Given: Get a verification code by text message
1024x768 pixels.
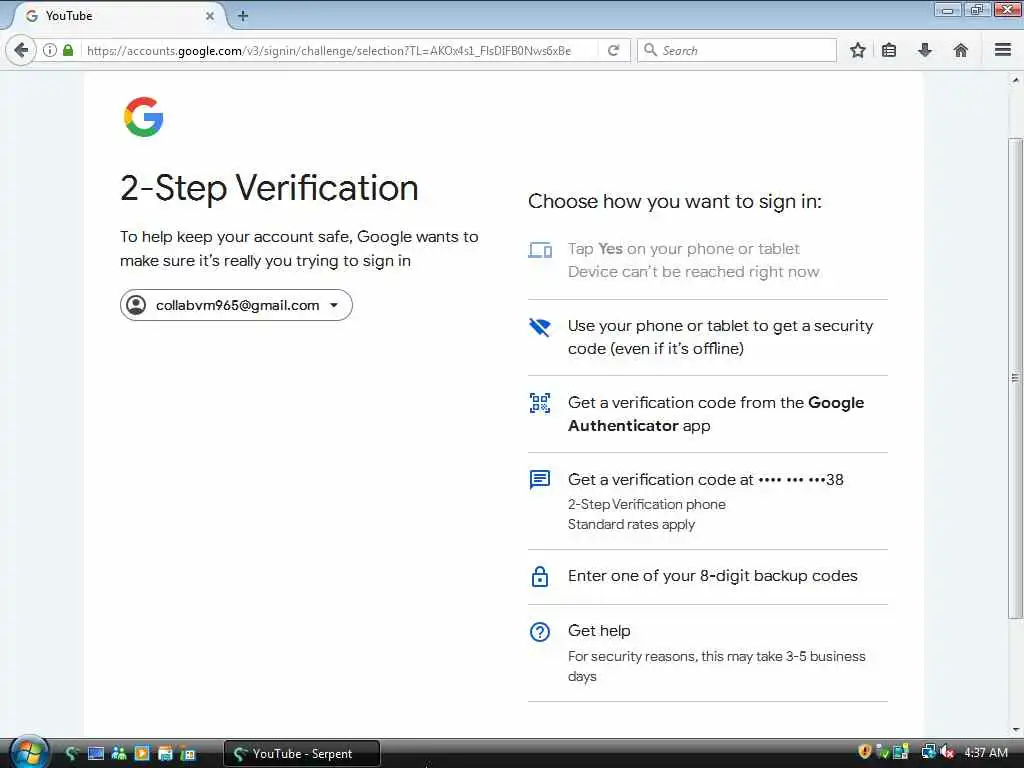Looking at the screenshot, I should (x=708, y=501).
